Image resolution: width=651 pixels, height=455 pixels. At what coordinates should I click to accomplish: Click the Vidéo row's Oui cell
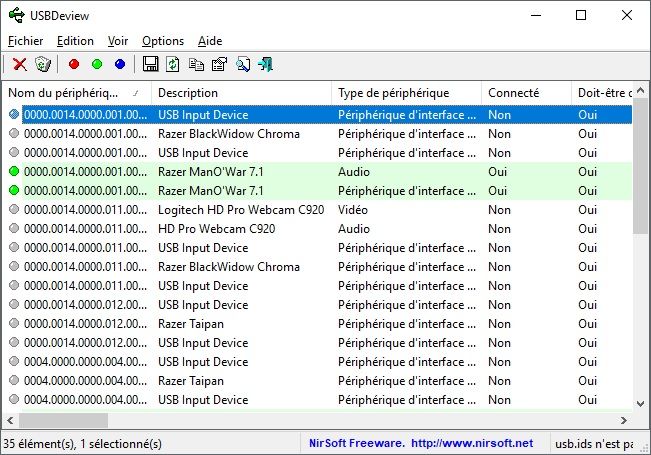(x=587, y=210)
